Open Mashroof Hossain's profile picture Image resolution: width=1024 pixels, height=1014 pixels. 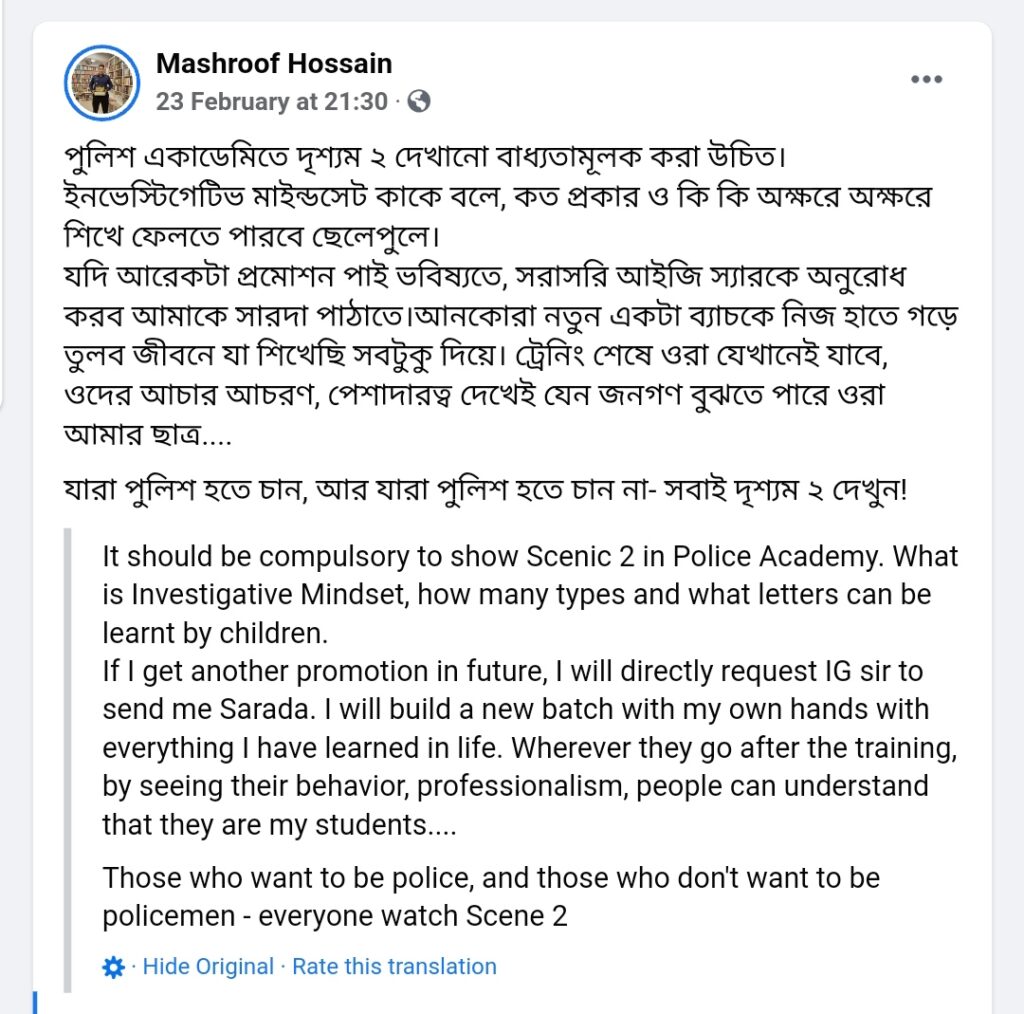[102, 83]
